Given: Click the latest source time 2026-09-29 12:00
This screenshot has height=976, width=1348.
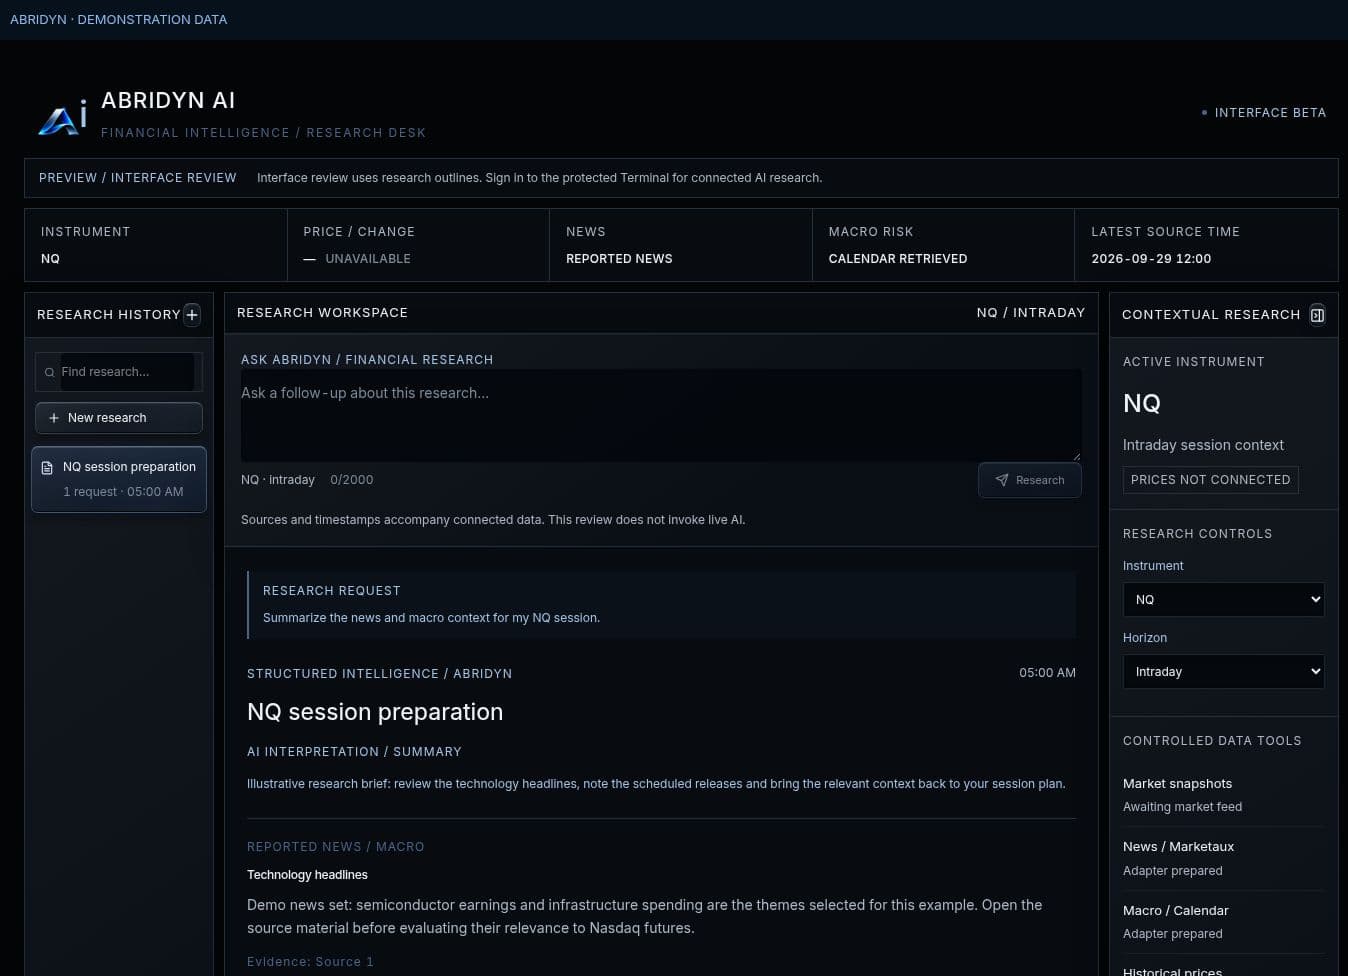Looking at the screenshot, I should point(1151,259).
